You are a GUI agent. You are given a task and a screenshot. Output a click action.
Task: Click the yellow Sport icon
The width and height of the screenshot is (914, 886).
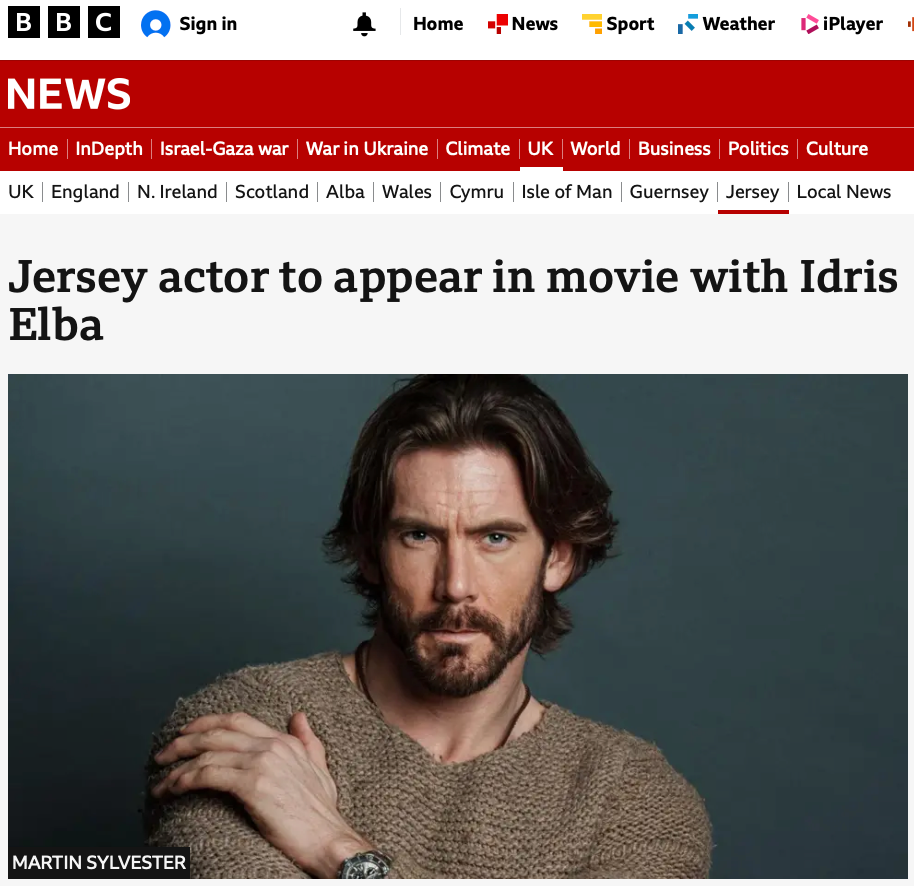coord(592,24)
